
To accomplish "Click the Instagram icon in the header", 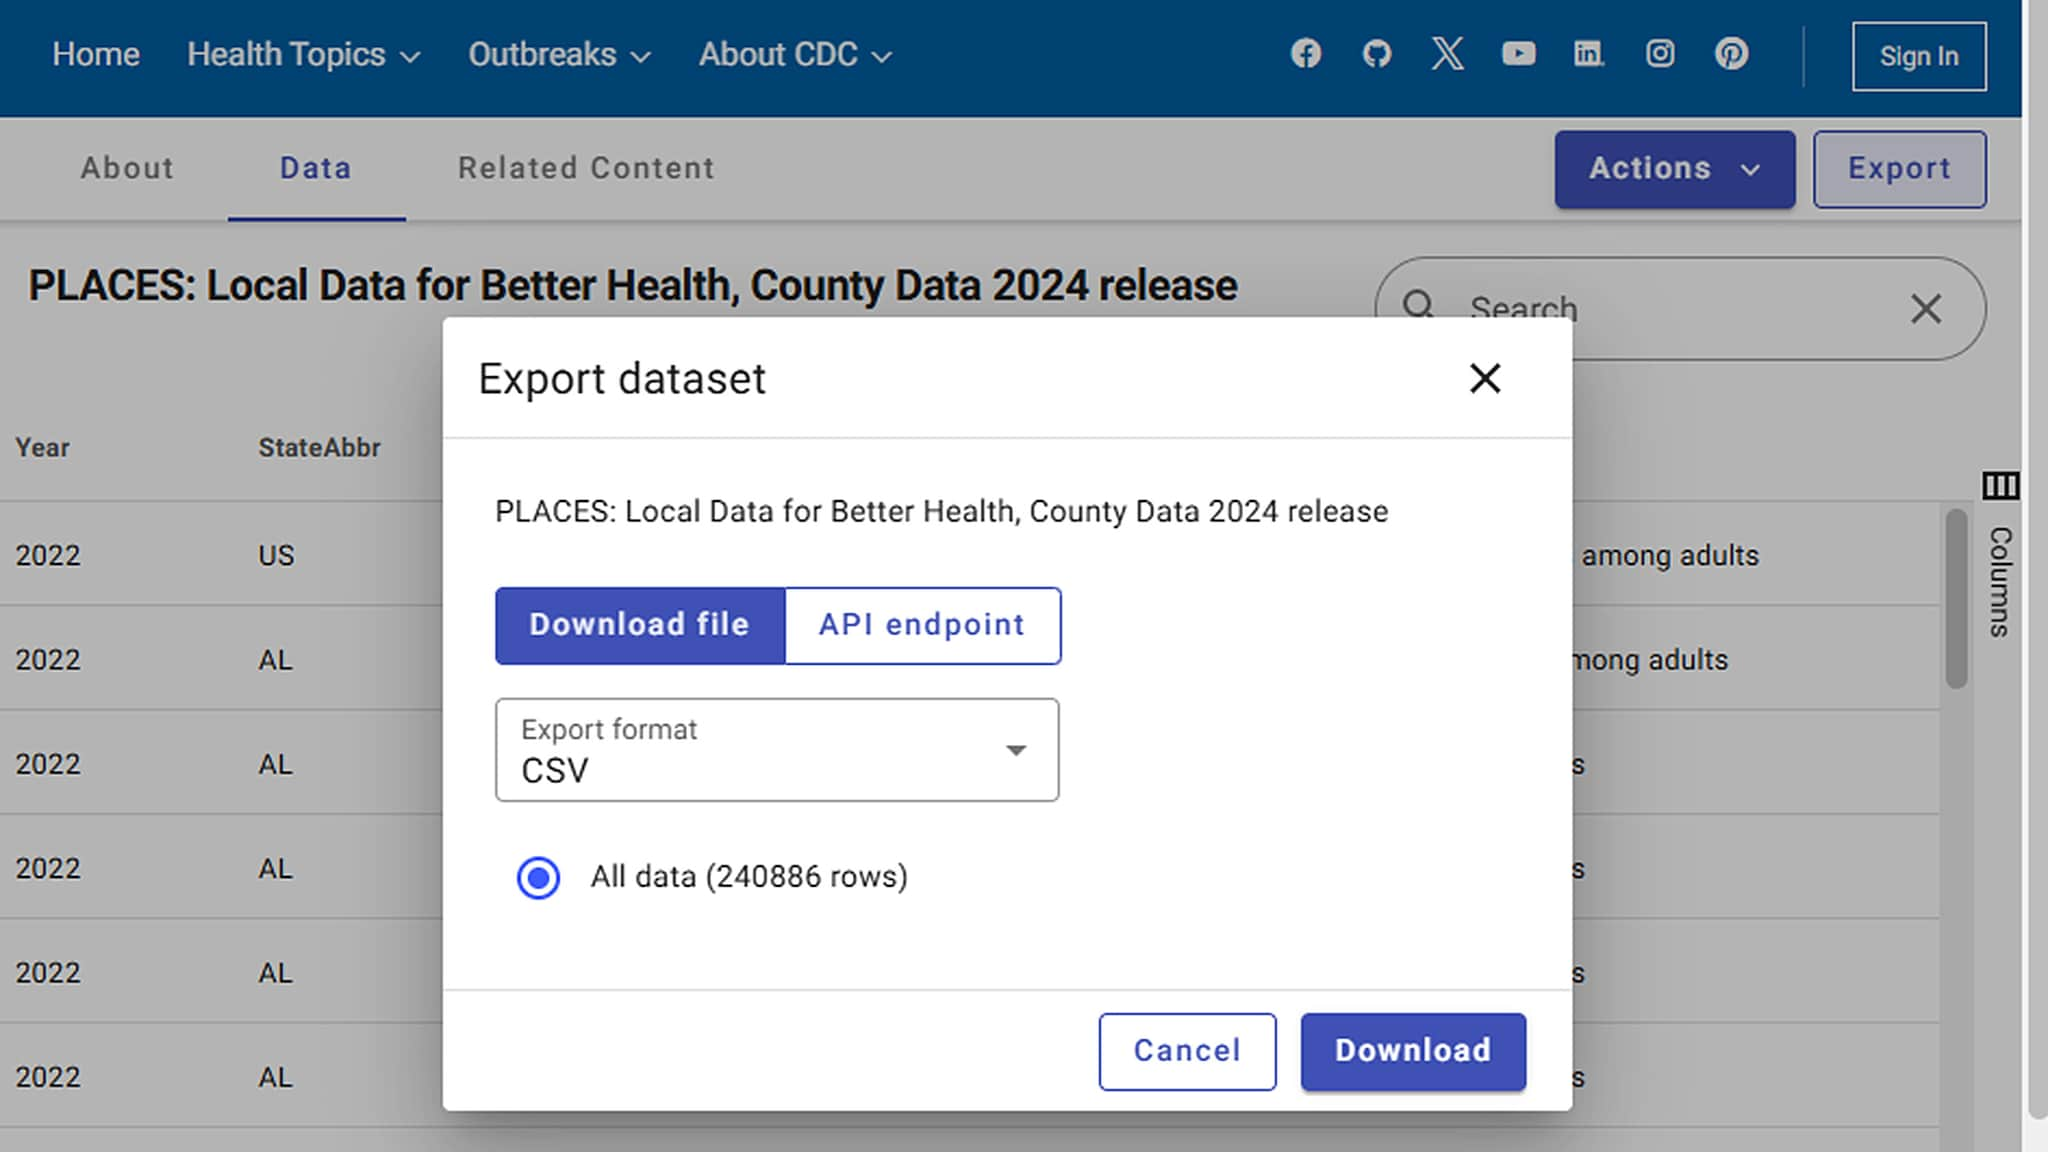I will pyautogui.click(x=1660, y=53).
